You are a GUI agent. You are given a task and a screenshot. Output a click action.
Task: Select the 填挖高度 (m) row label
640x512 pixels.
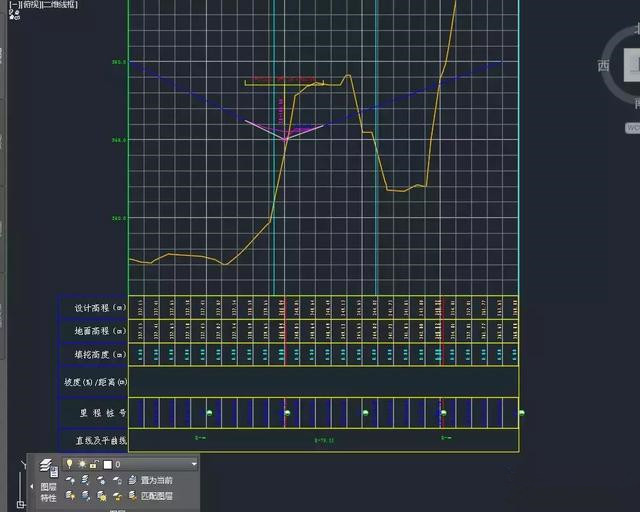pos(100,354)
